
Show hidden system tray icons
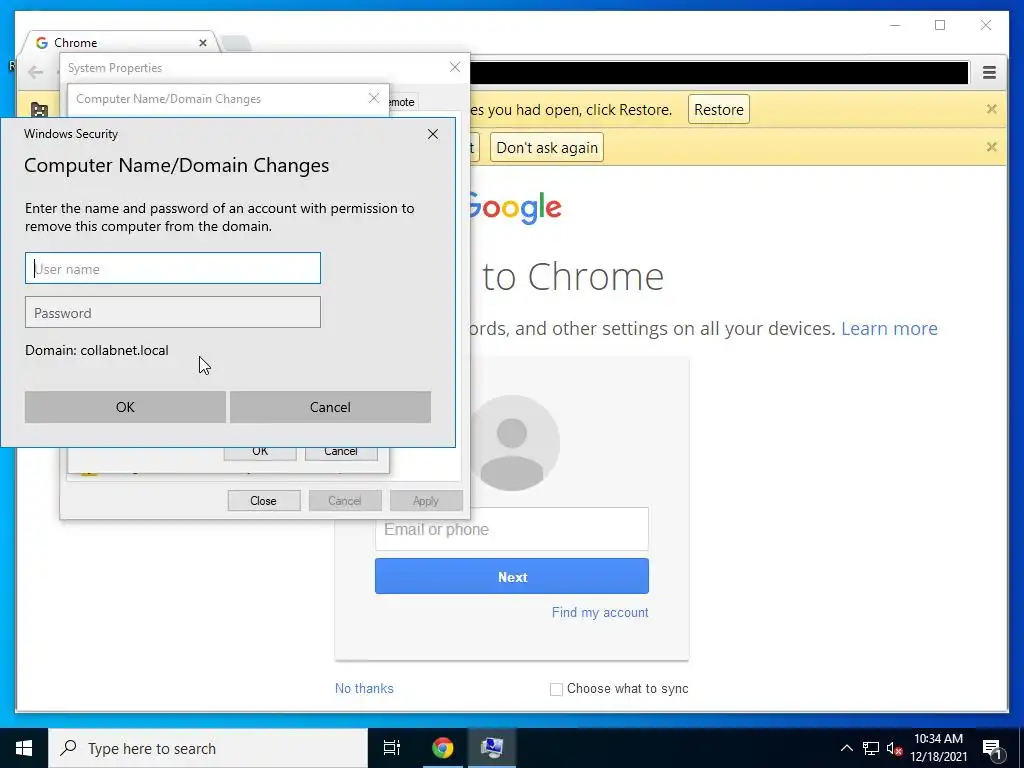pyautogui.click(x=846, y=748)
